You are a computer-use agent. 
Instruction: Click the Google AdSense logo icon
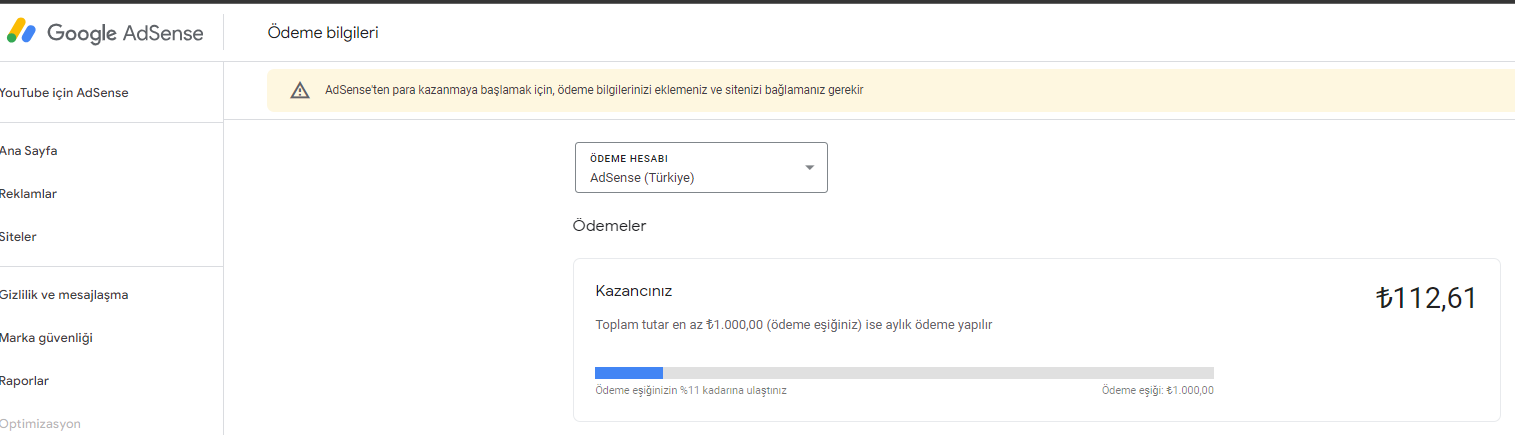[x=22, y=32]
